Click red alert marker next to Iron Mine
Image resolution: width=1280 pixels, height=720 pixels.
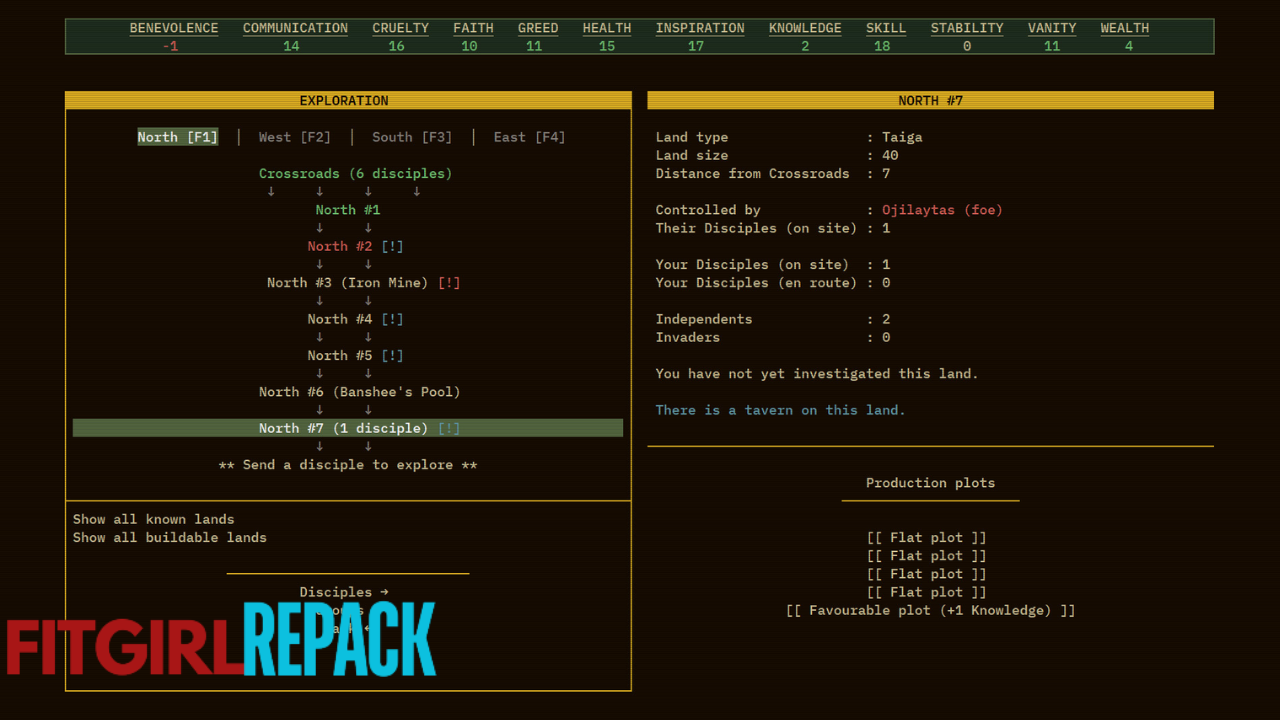pyautogui.click(x=449, y=283)
